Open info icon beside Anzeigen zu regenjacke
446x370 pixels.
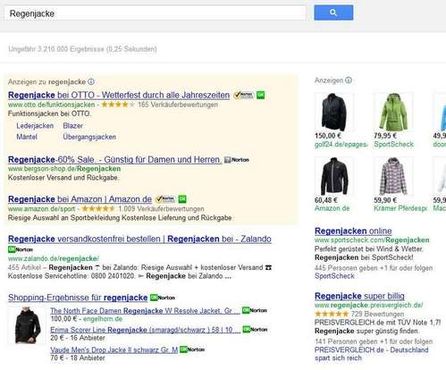coord(91,82)
